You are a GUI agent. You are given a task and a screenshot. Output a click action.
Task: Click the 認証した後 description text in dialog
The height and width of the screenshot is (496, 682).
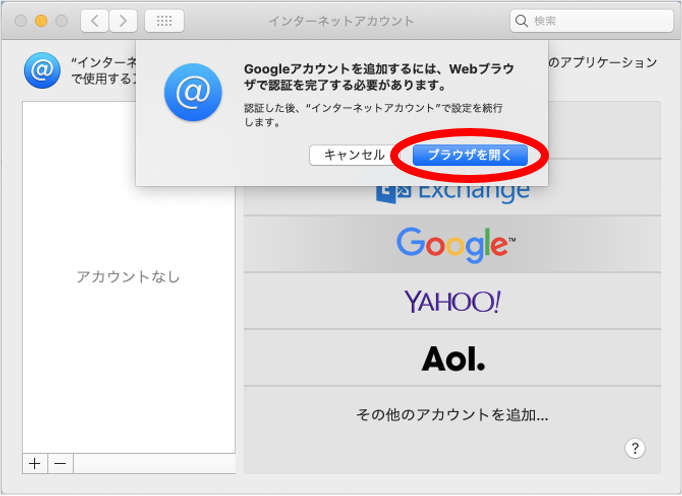(x=373, y=115)
